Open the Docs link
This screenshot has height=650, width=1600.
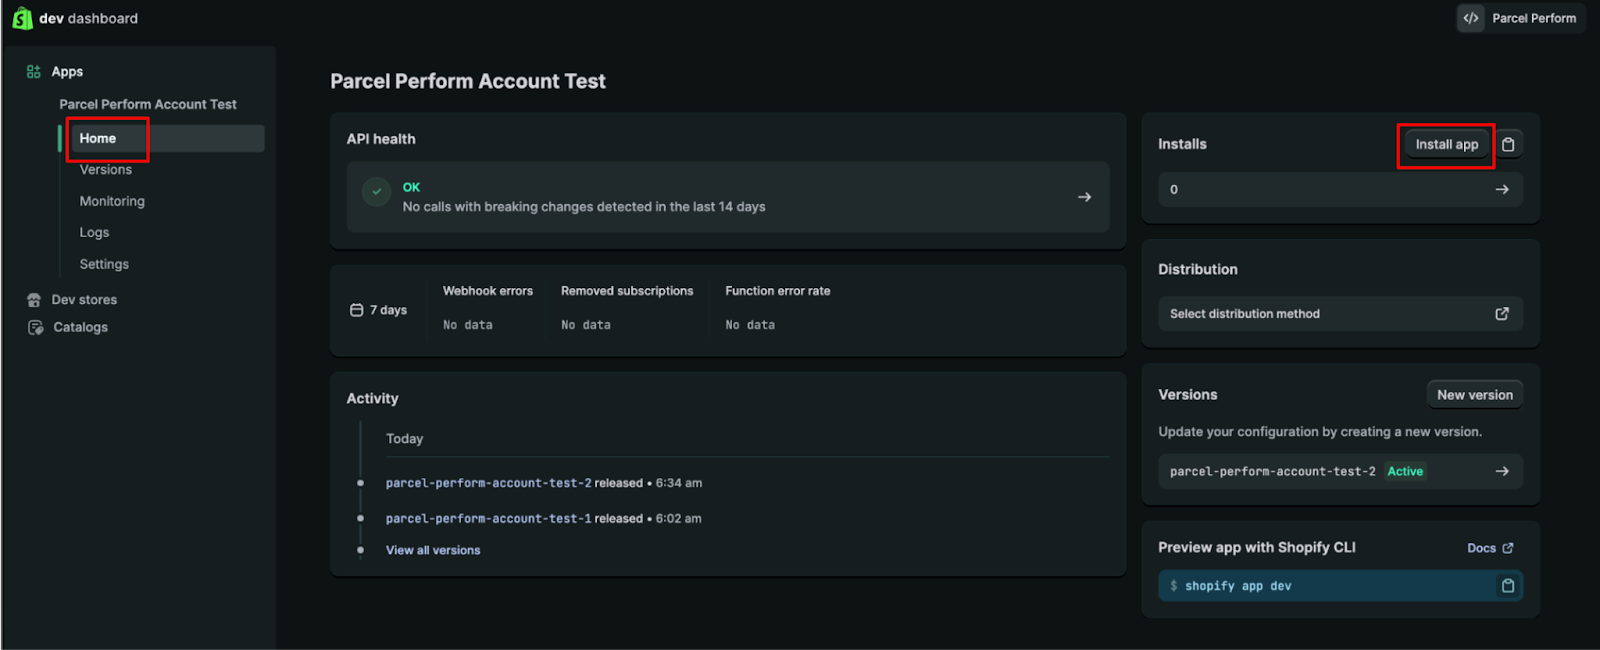point(1490,548)
